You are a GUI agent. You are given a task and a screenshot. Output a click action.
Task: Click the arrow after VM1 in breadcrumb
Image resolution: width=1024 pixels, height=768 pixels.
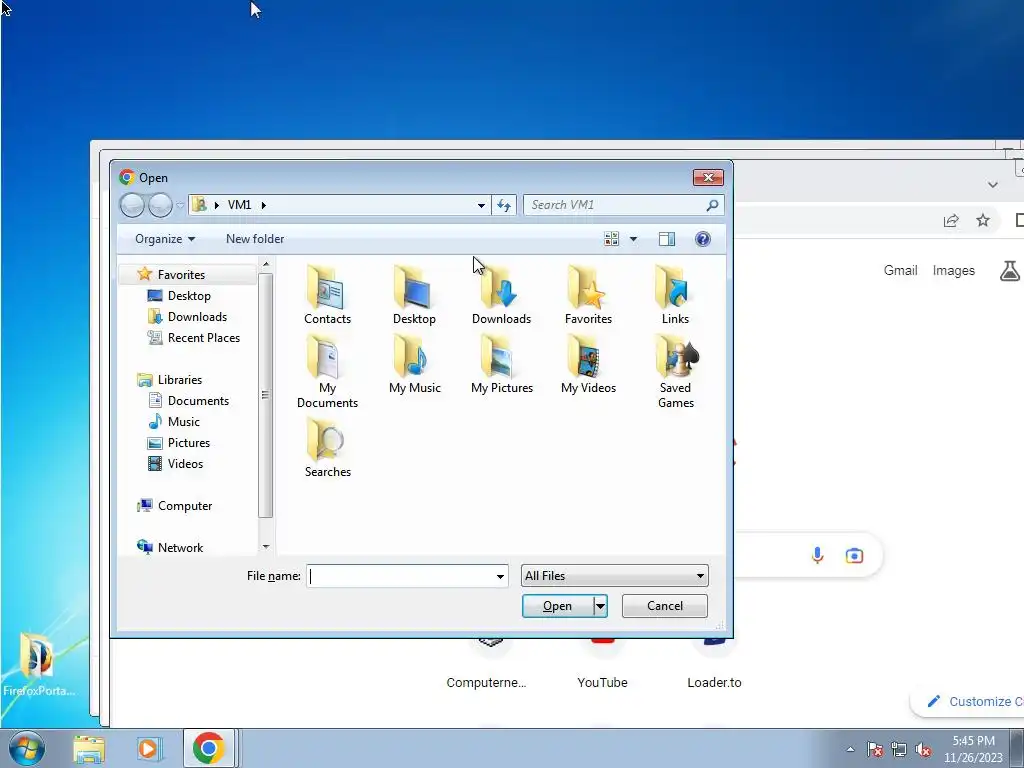coord(264,205)
